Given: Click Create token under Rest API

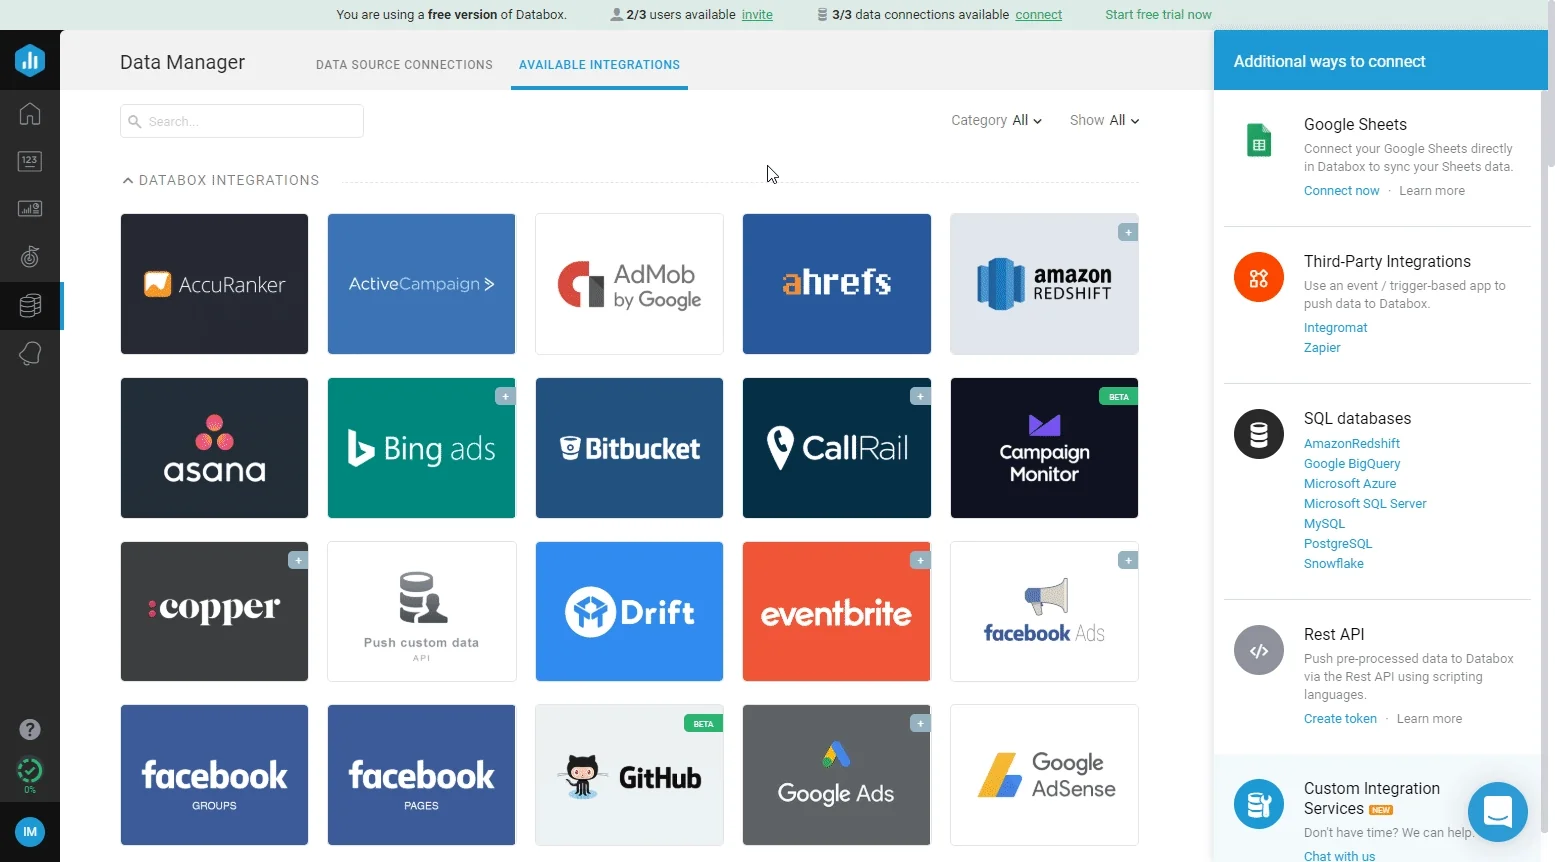Looking at the screenshot, I should click(1340, 719).
